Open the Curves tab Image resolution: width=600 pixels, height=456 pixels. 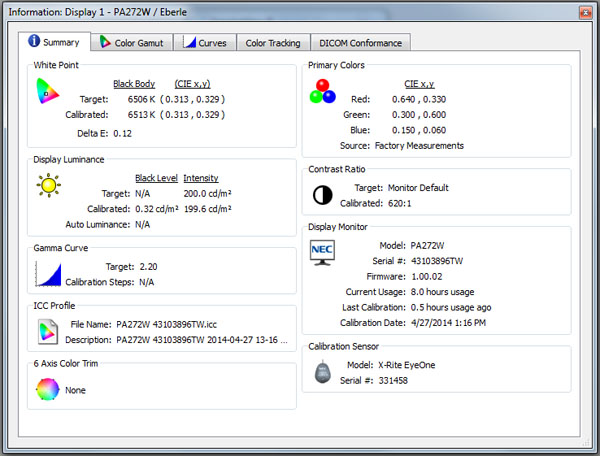(x=207, y=43)
